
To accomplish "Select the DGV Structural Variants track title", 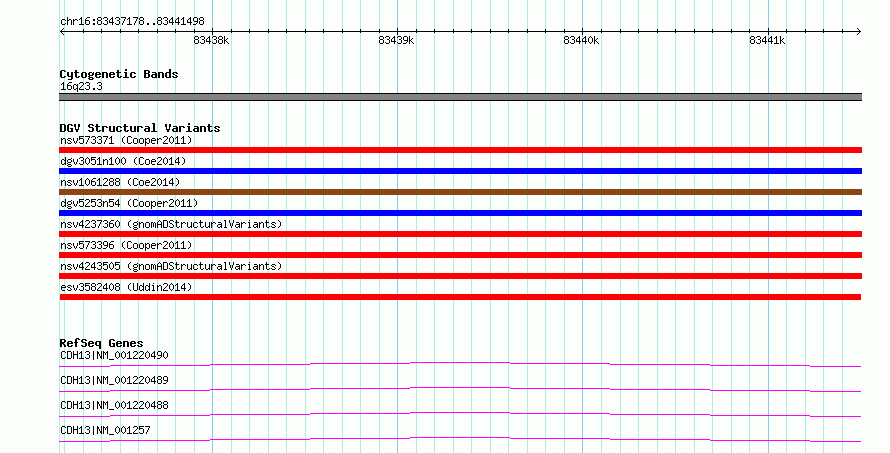I will click(x=140, y=128).
